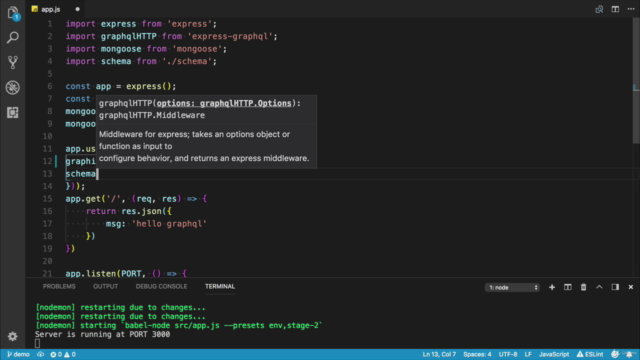This screenshot has height=360, width=640.
Task: Switch to the TERMINAL tab
Action: coord(220,287)
